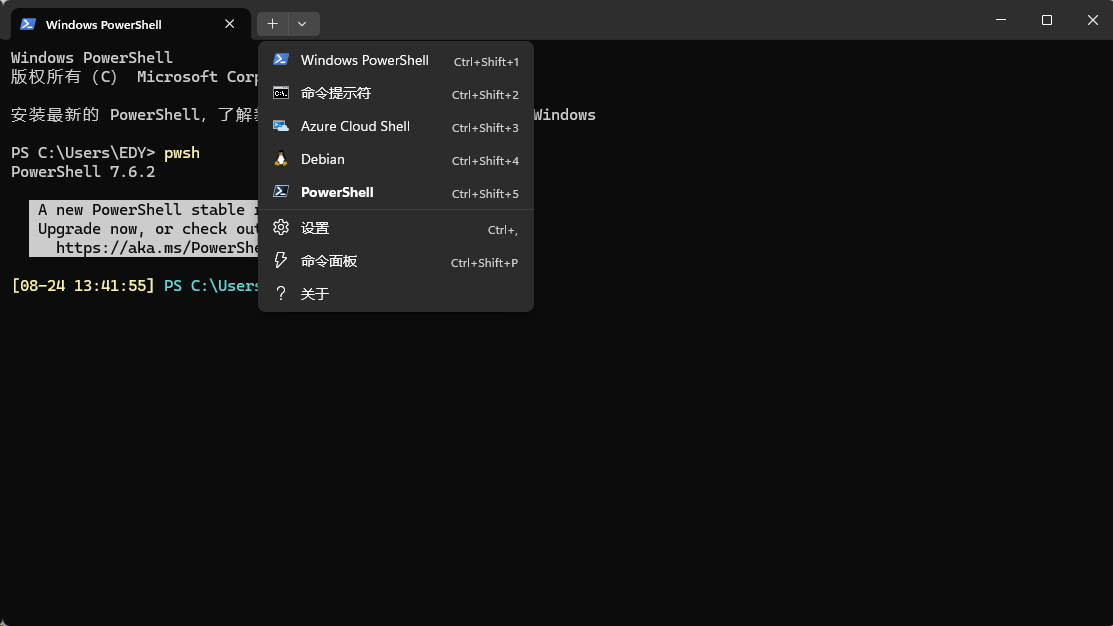Collapse the new tab profile dropdown arrow

(x=303, y=23)
